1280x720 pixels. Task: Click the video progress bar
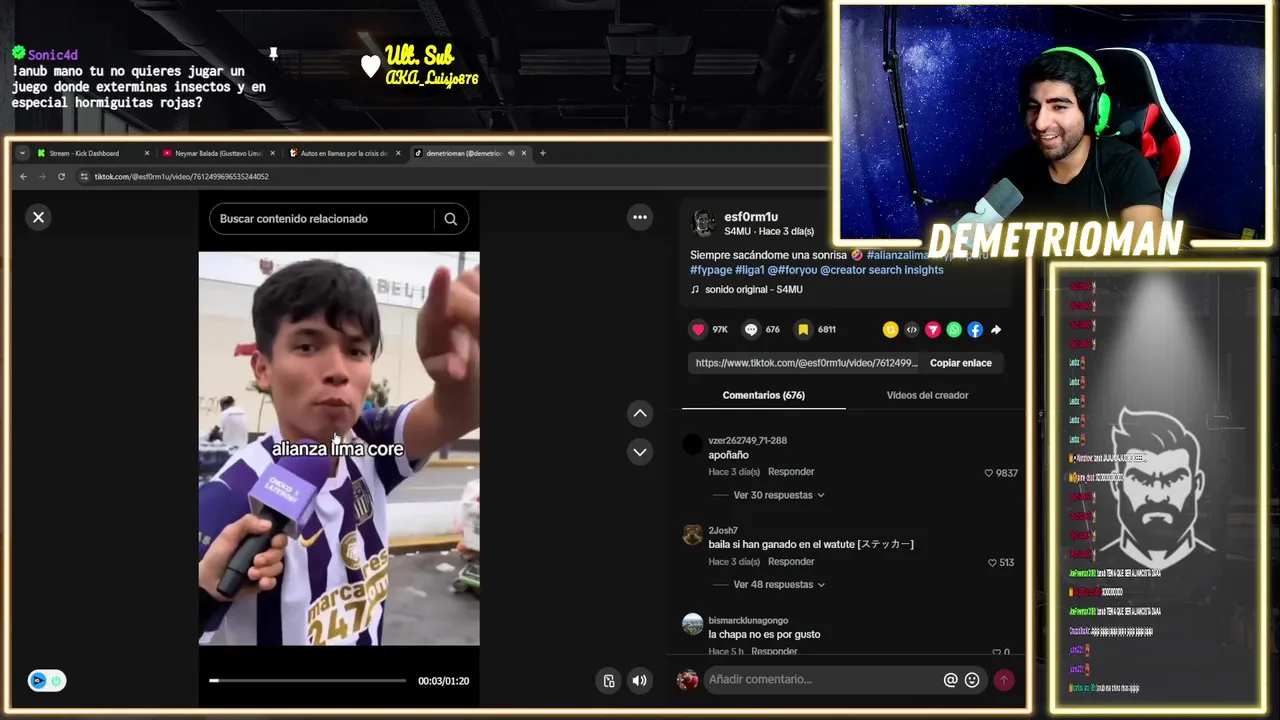tap(308, 681)
